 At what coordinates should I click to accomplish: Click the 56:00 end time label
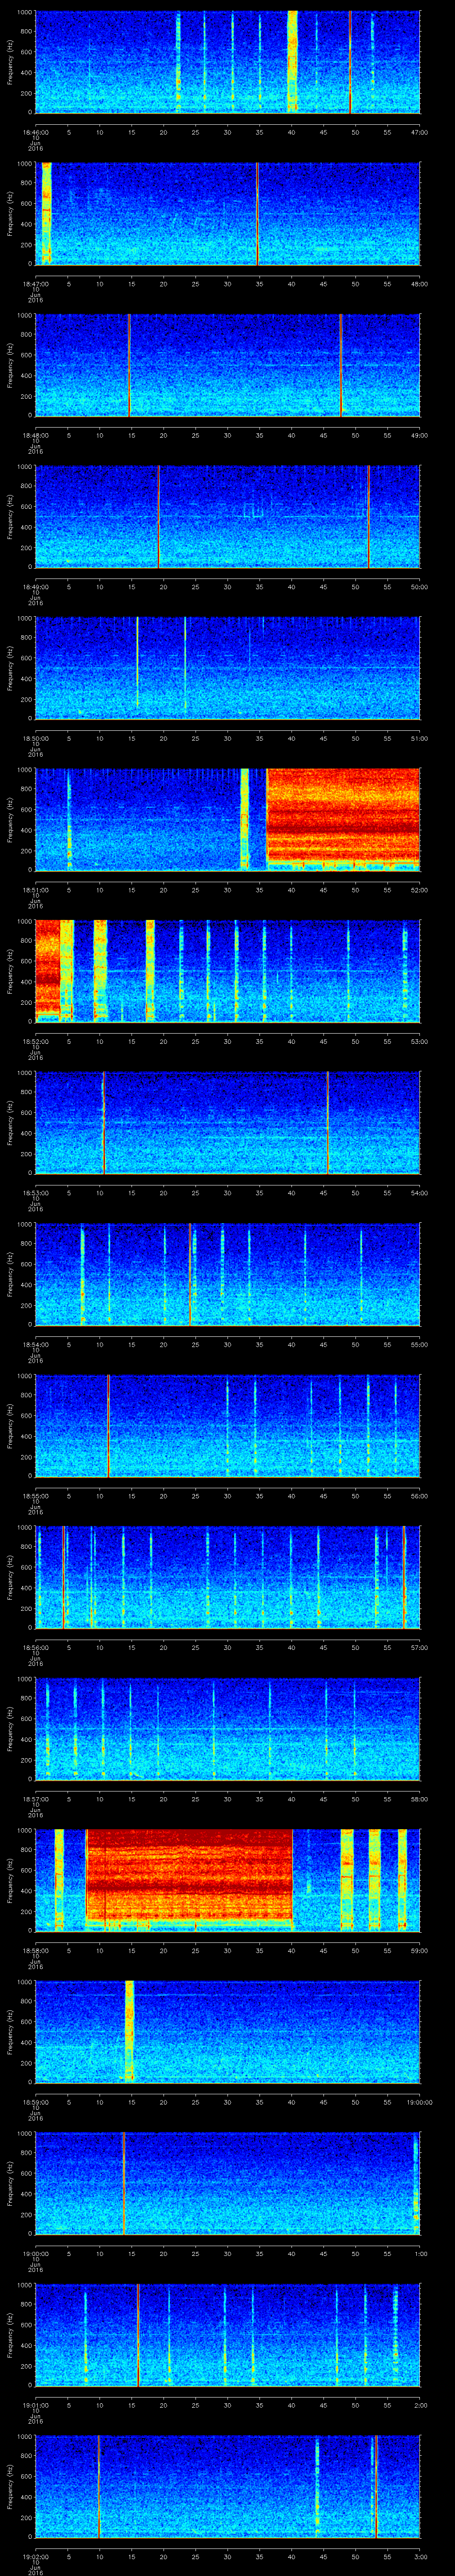[419, 1496]
